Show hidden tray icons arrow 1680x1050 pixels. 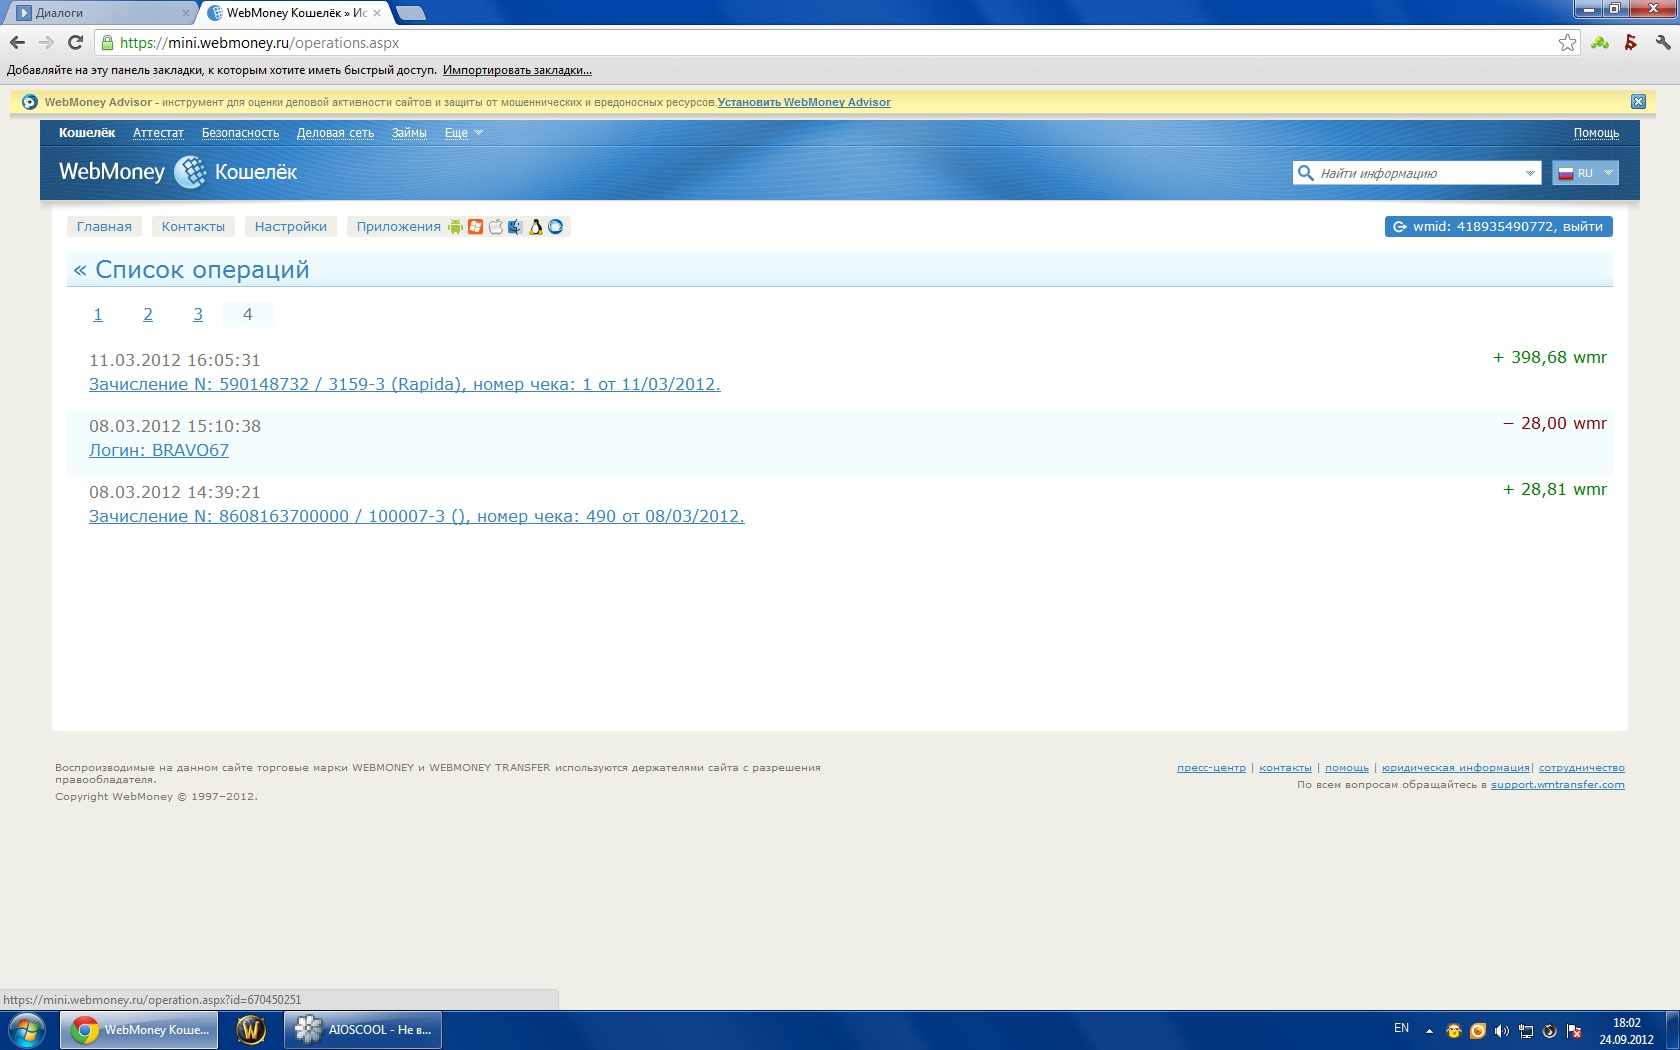(1429, 1031)
